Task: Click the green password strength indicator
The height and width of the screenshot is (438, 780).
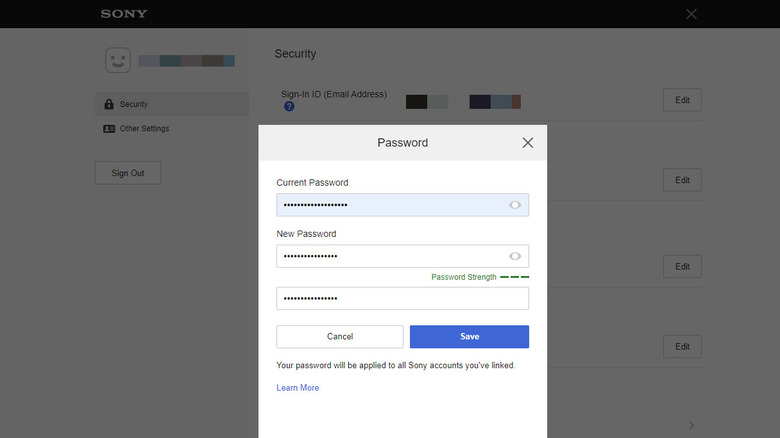Action: pyautogui.click(x=514, y=277)
